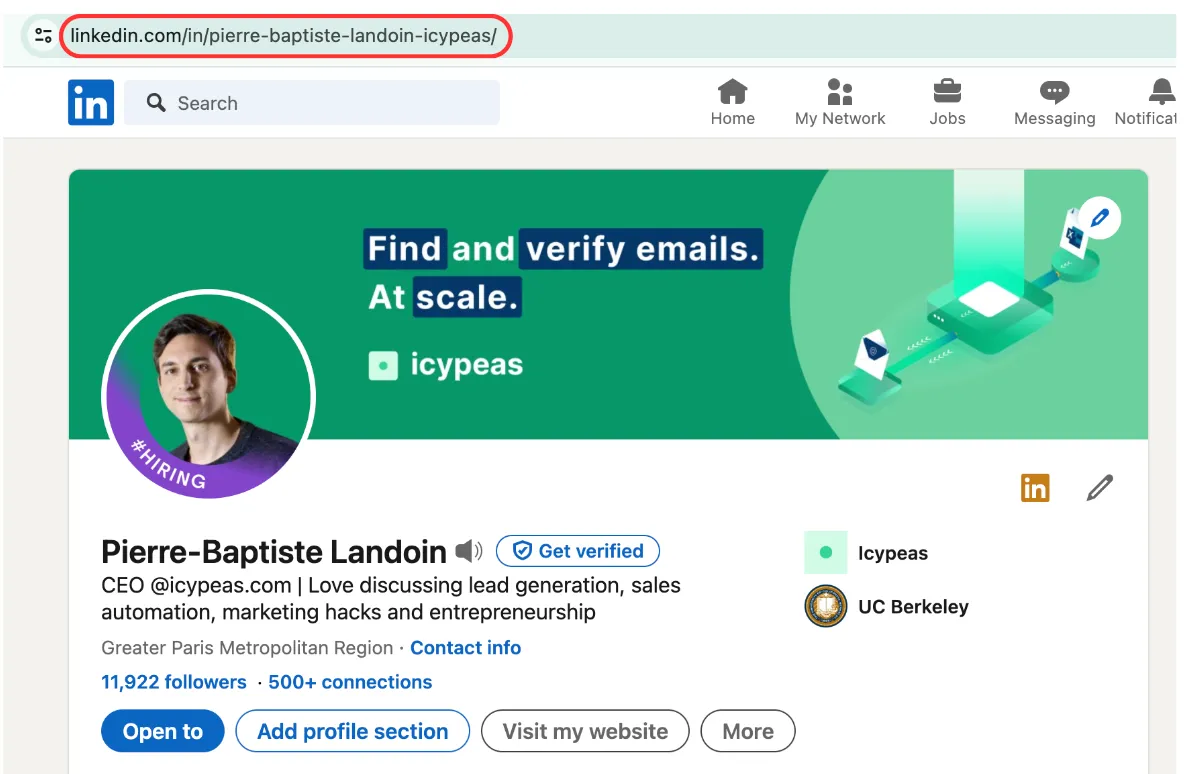This screenshot has height=774, width=1188.
Task: Open the profile photo with Hiring frame
Action: (208, 395)
